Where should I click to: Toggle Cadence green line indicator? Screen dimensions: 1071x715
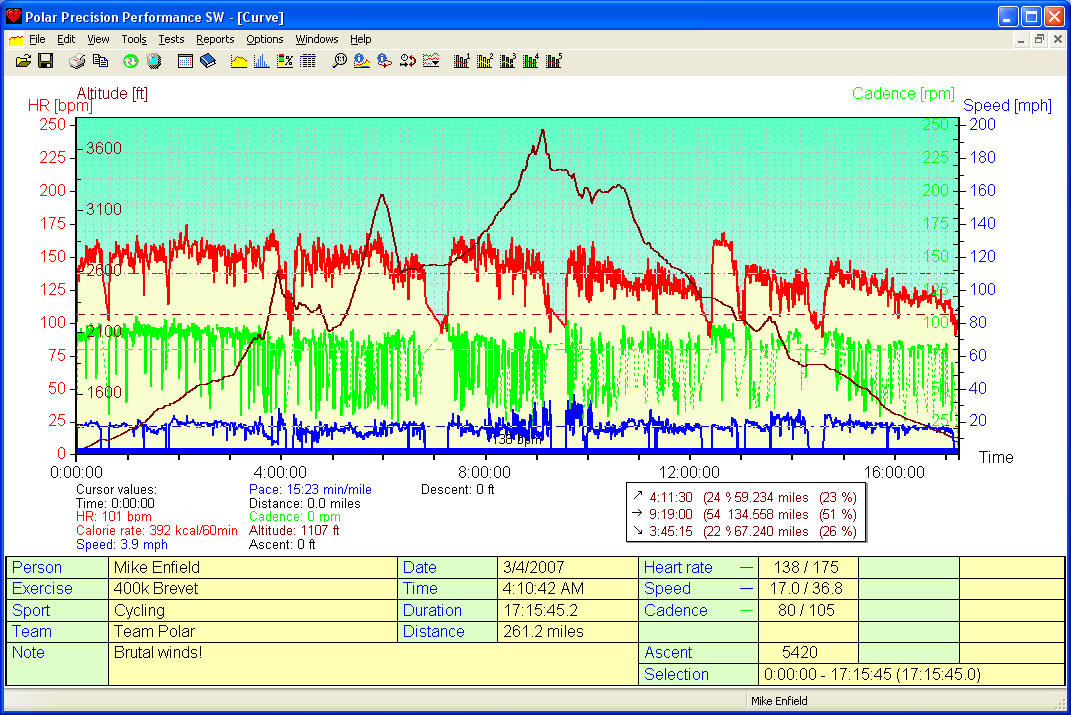click(746, 611)
